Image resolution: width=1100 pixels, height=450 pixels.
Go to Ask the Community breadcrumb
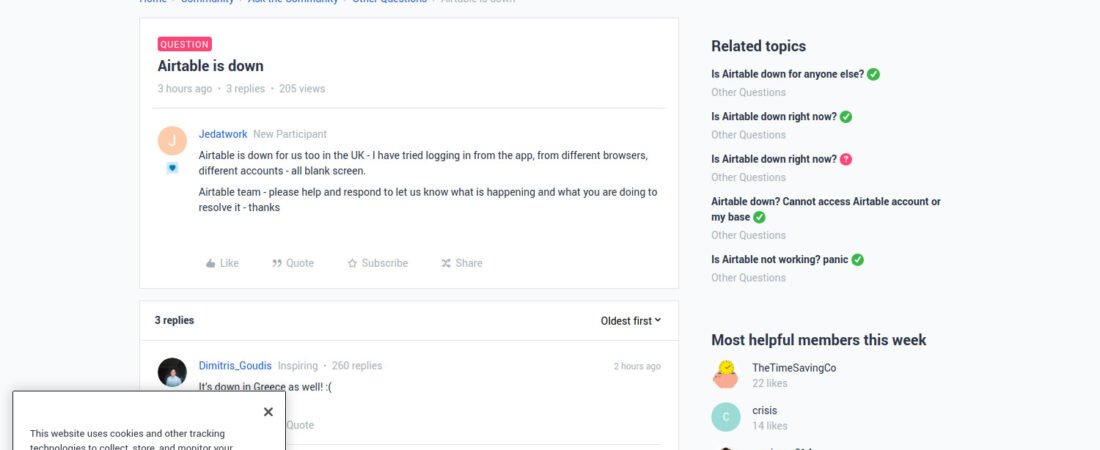[x=291, y=2]
